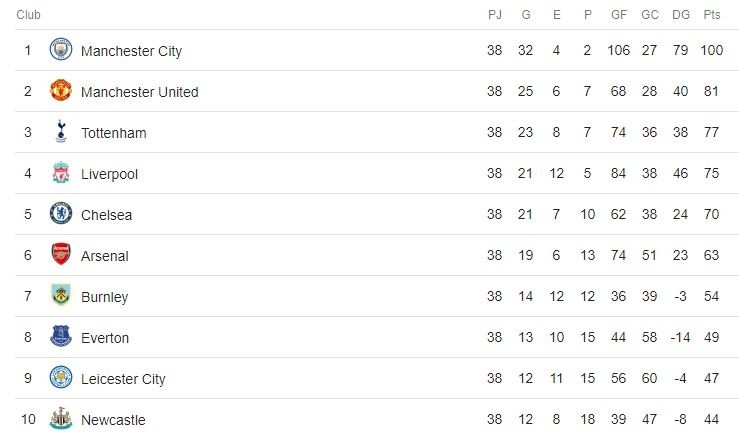Select the Leicester City fox crest
739x437 pixels.
(61, 378)
